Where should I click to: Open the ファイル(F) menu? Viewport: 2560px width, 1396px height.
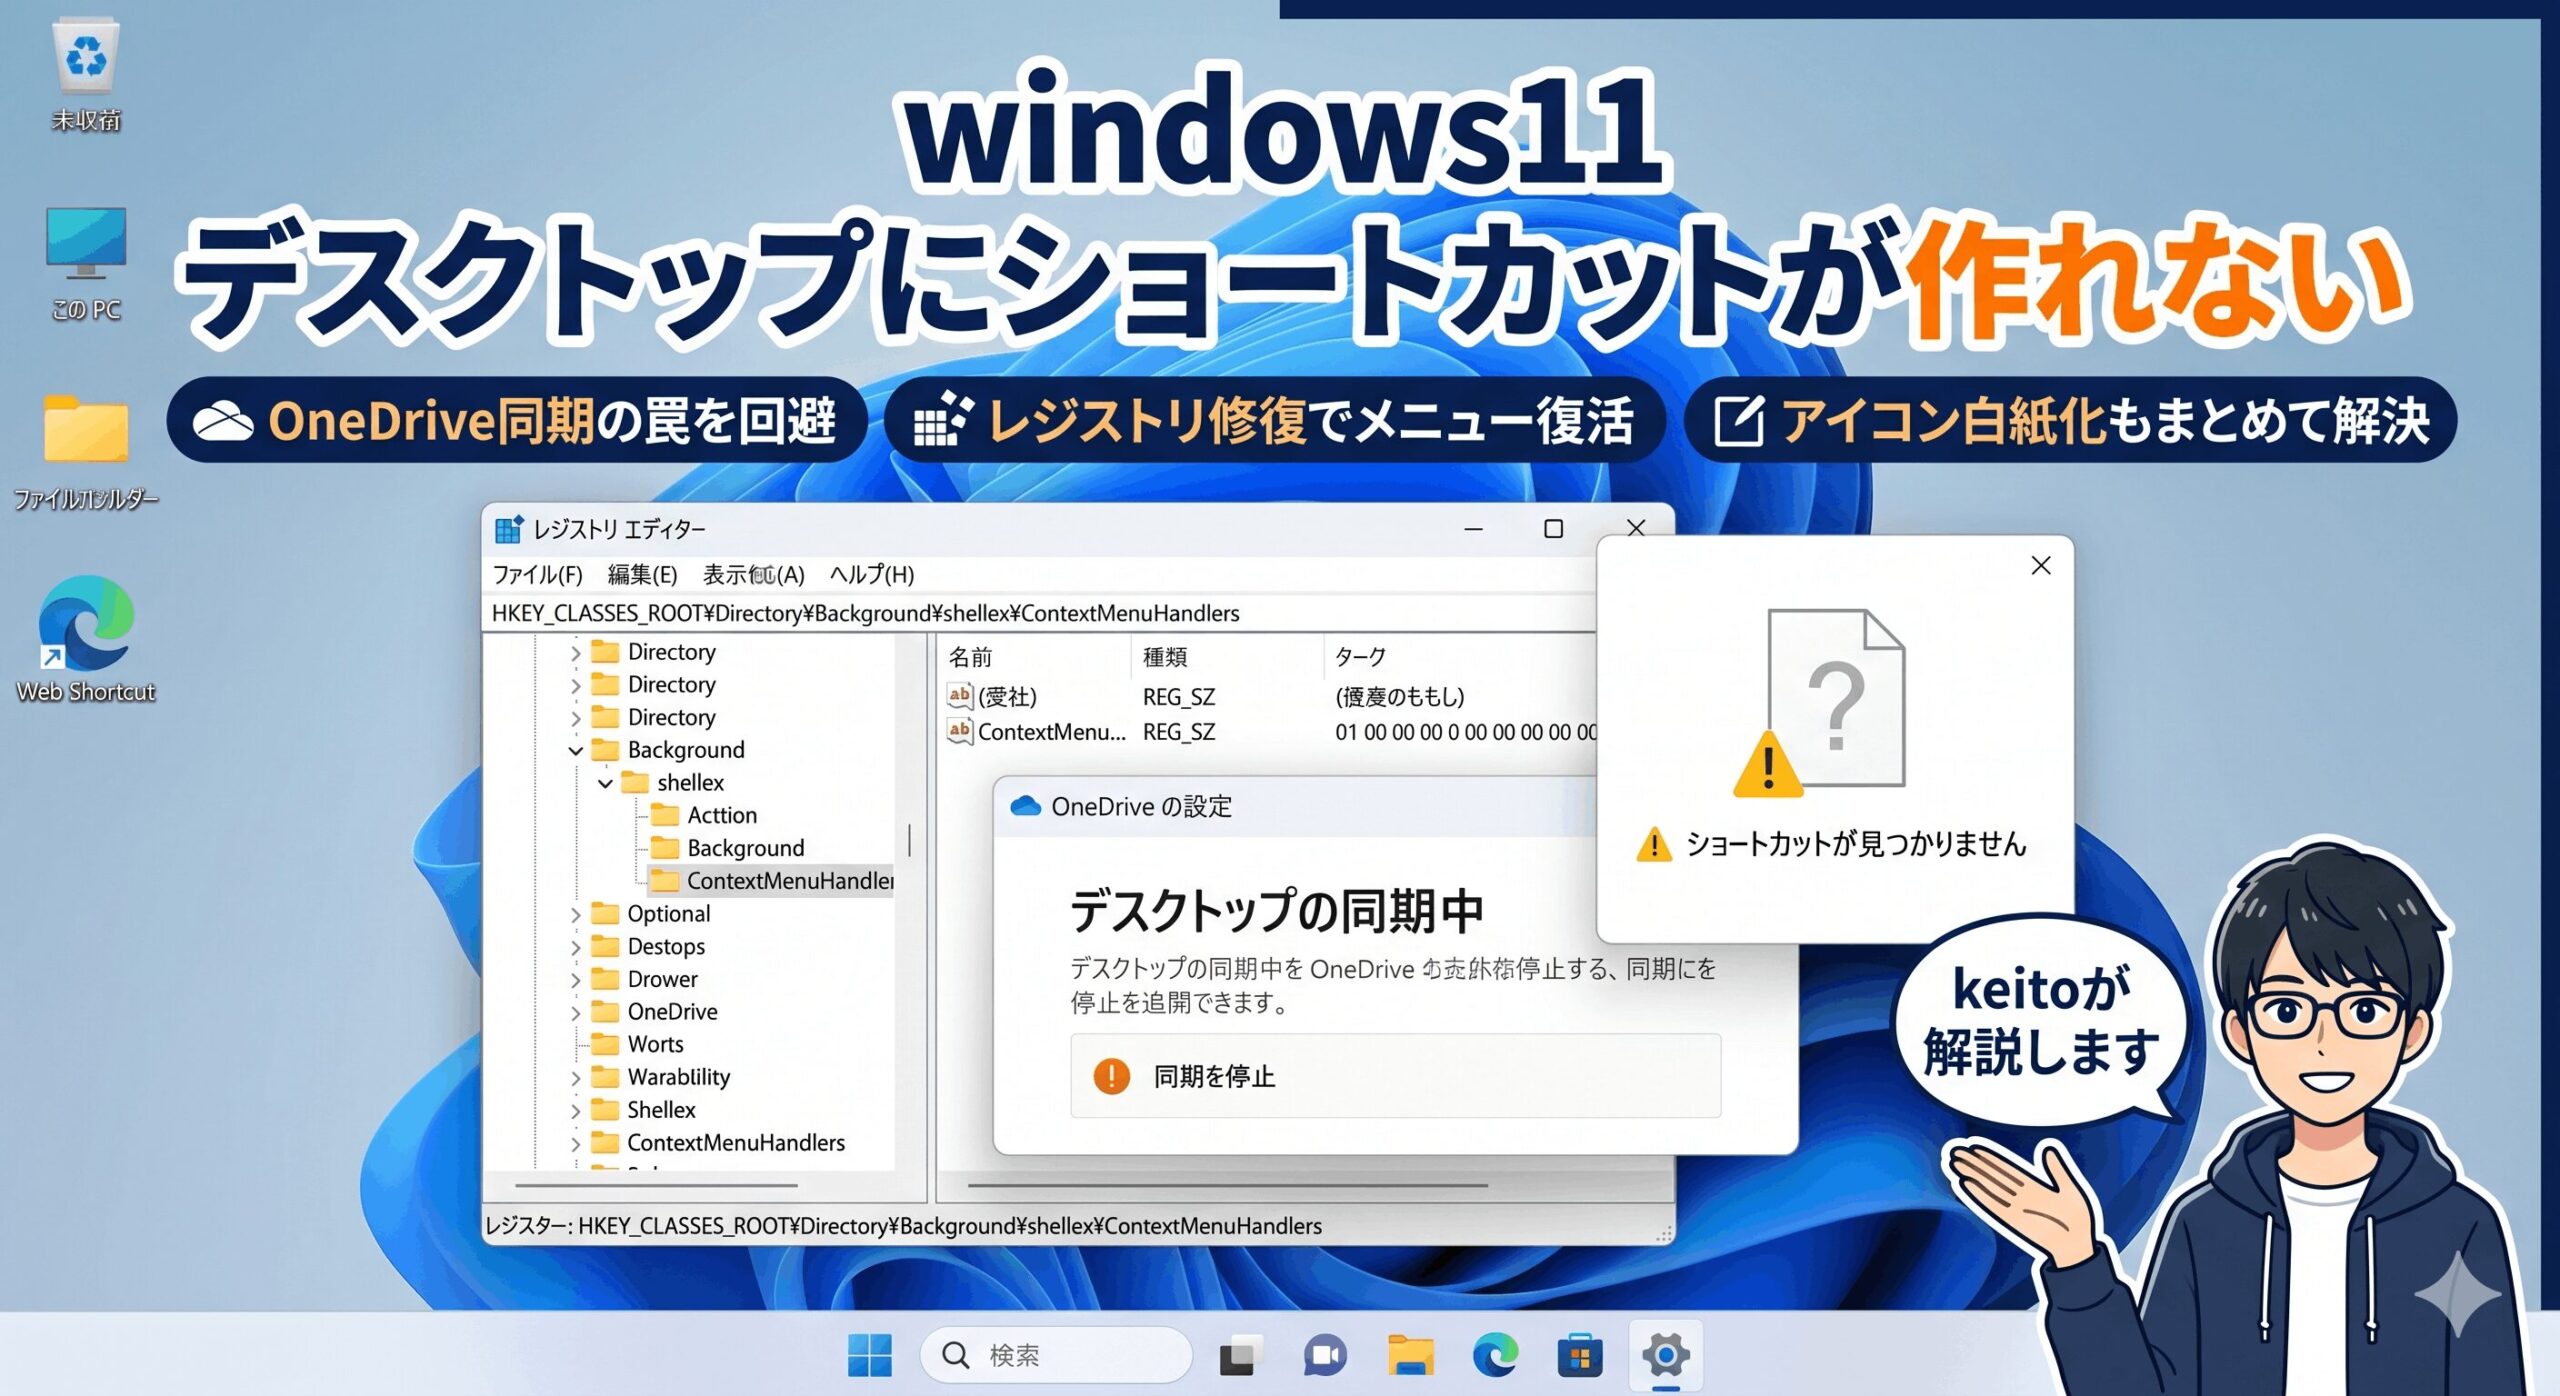538,574
